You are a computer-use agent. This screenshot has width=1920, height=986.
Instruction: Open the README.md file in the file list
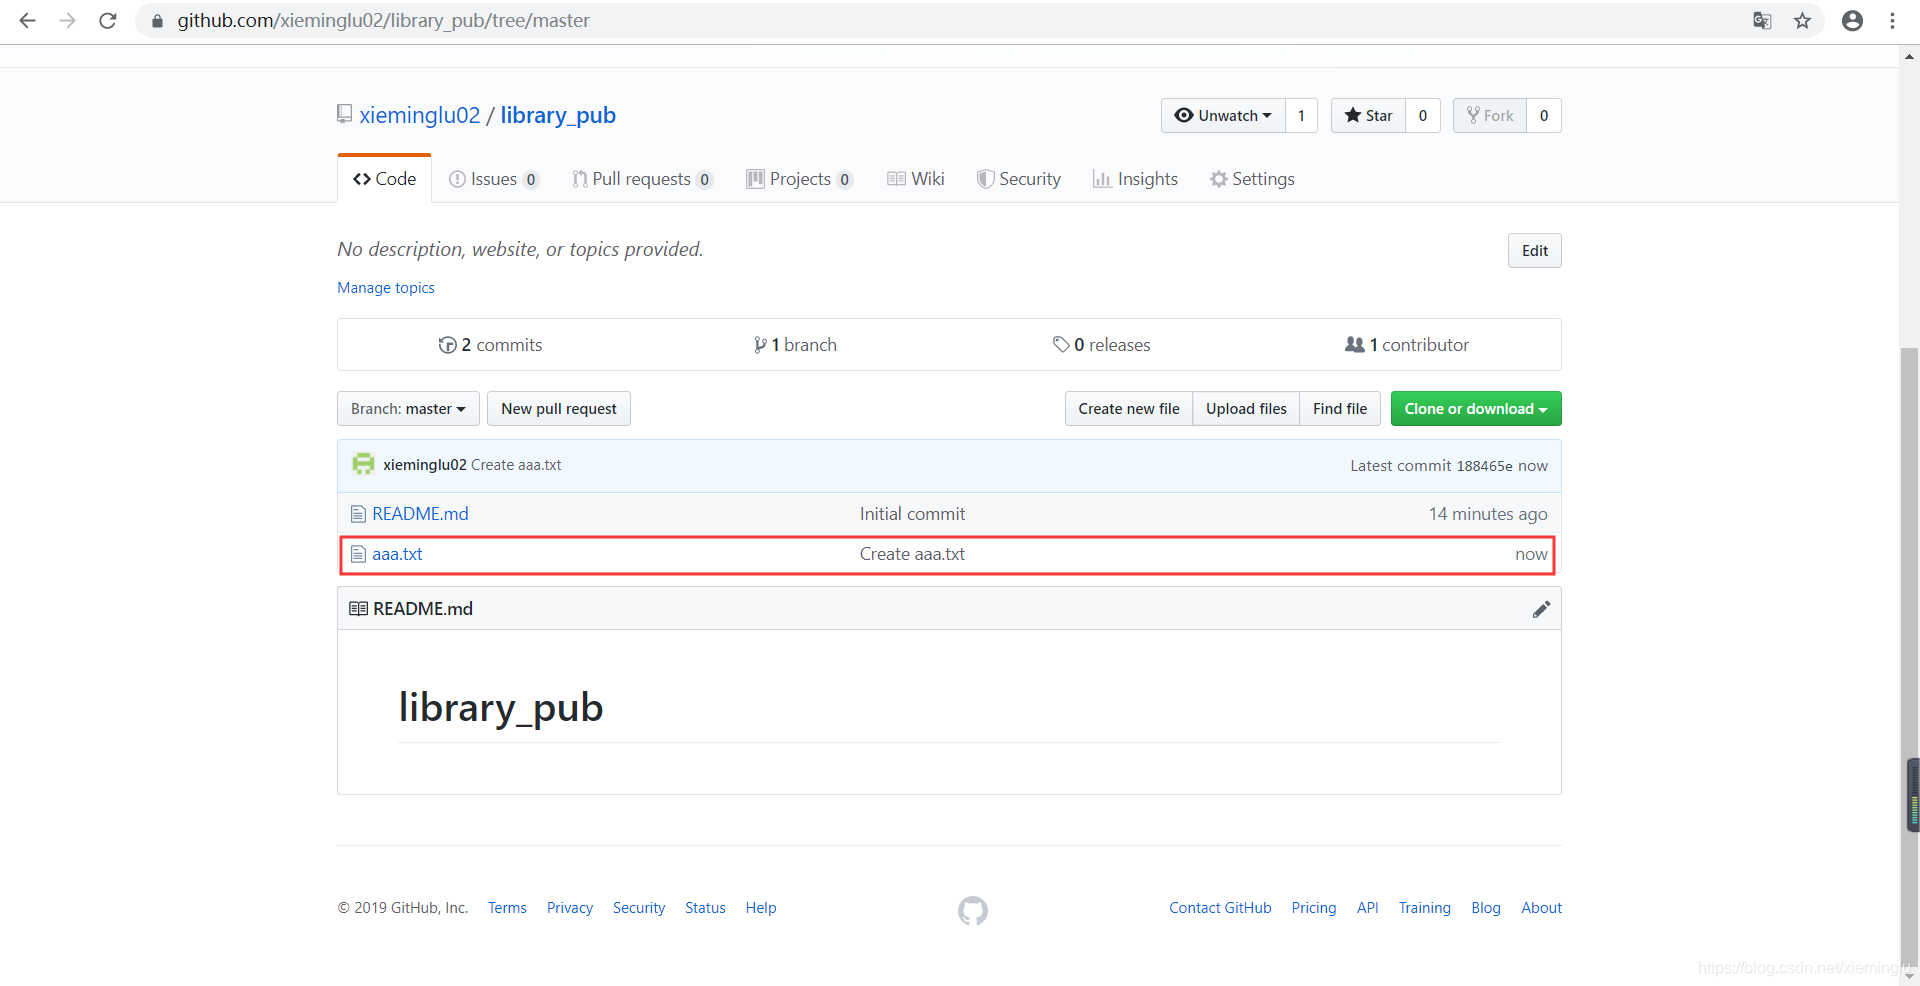[x=420, y=514]
